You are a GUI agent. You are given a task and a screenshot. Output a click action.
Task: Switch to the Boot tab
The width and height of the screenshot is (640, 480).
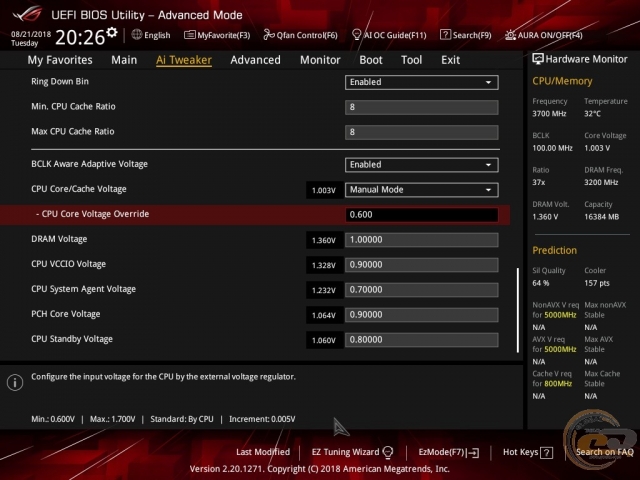click(371, 60)
